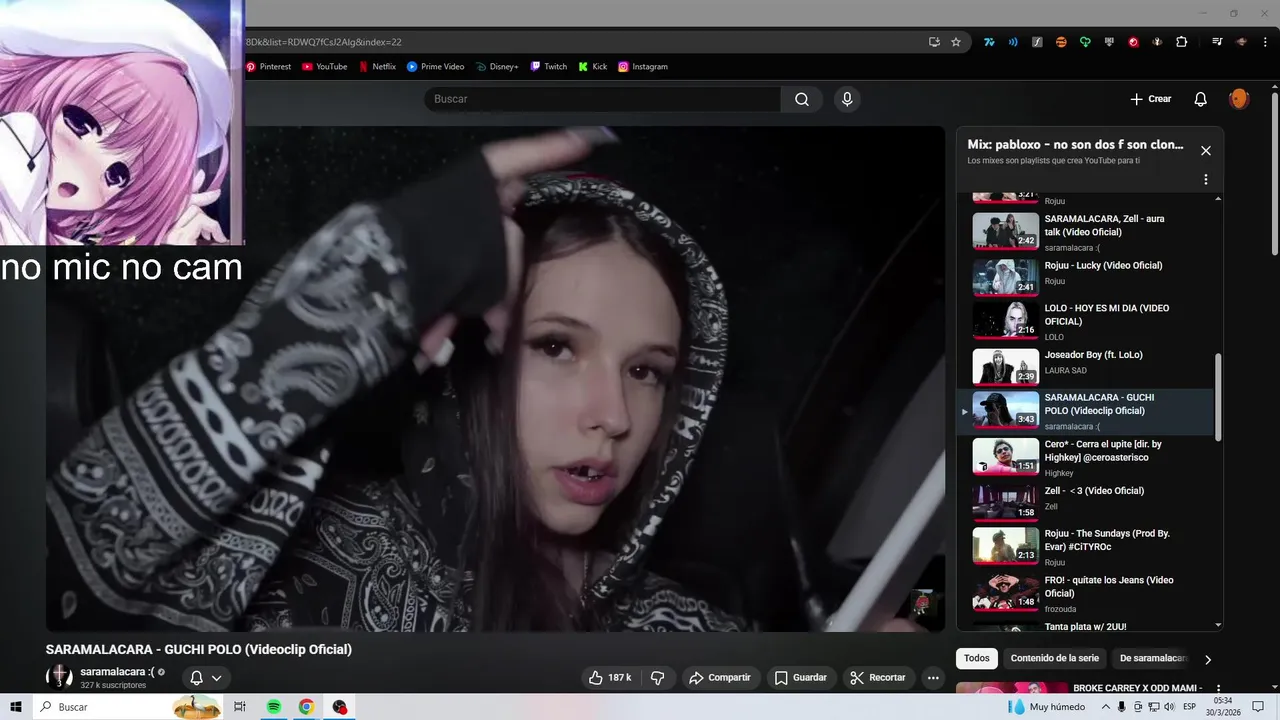Select De saramalacara filter chip

(1153, 658)
